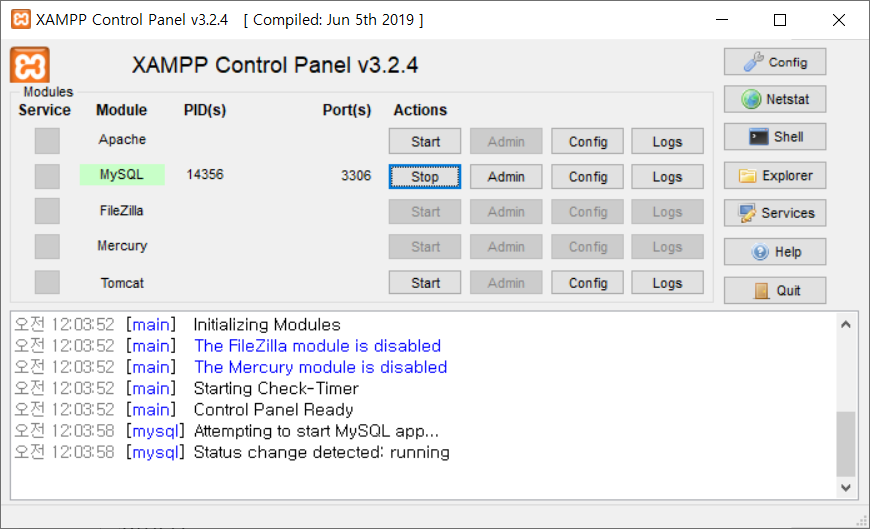Open the Config wrench button at top right
Screen dimensions: 870x529
[x=775, y=62]
